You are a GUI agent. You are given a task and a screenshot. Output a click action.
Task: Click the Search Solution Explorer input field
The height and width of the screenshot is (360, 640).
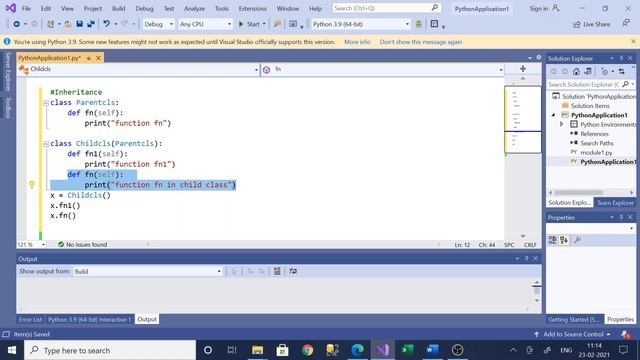[584, 84]
